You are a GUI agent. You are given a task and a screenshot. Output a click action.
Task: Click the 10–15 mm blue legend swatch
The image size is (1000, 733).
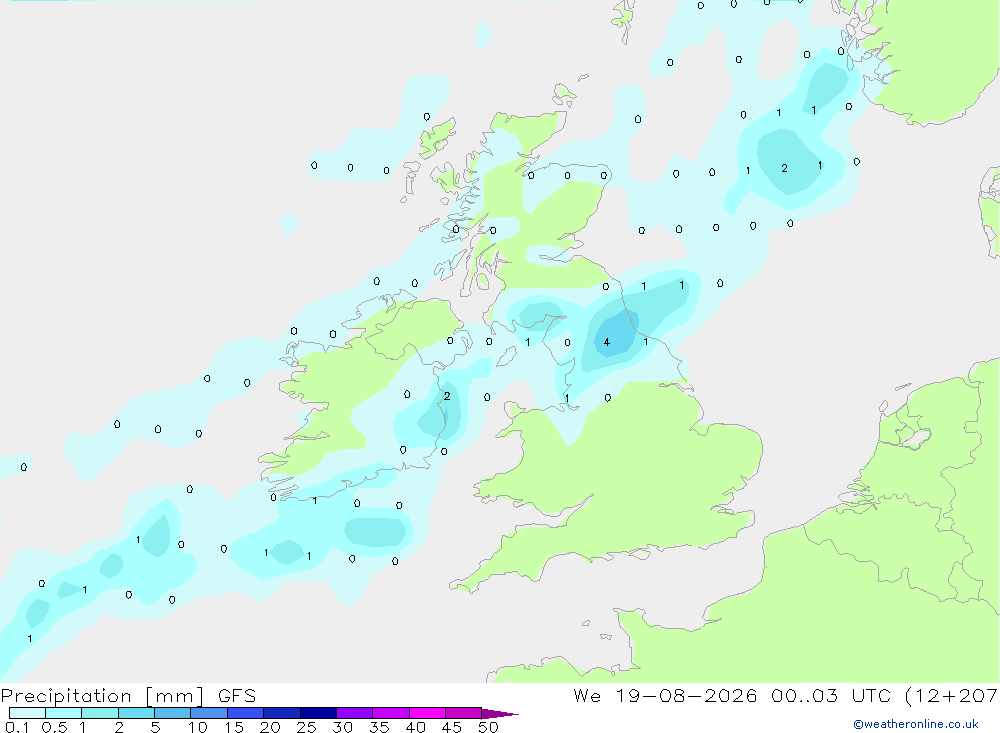209,713
